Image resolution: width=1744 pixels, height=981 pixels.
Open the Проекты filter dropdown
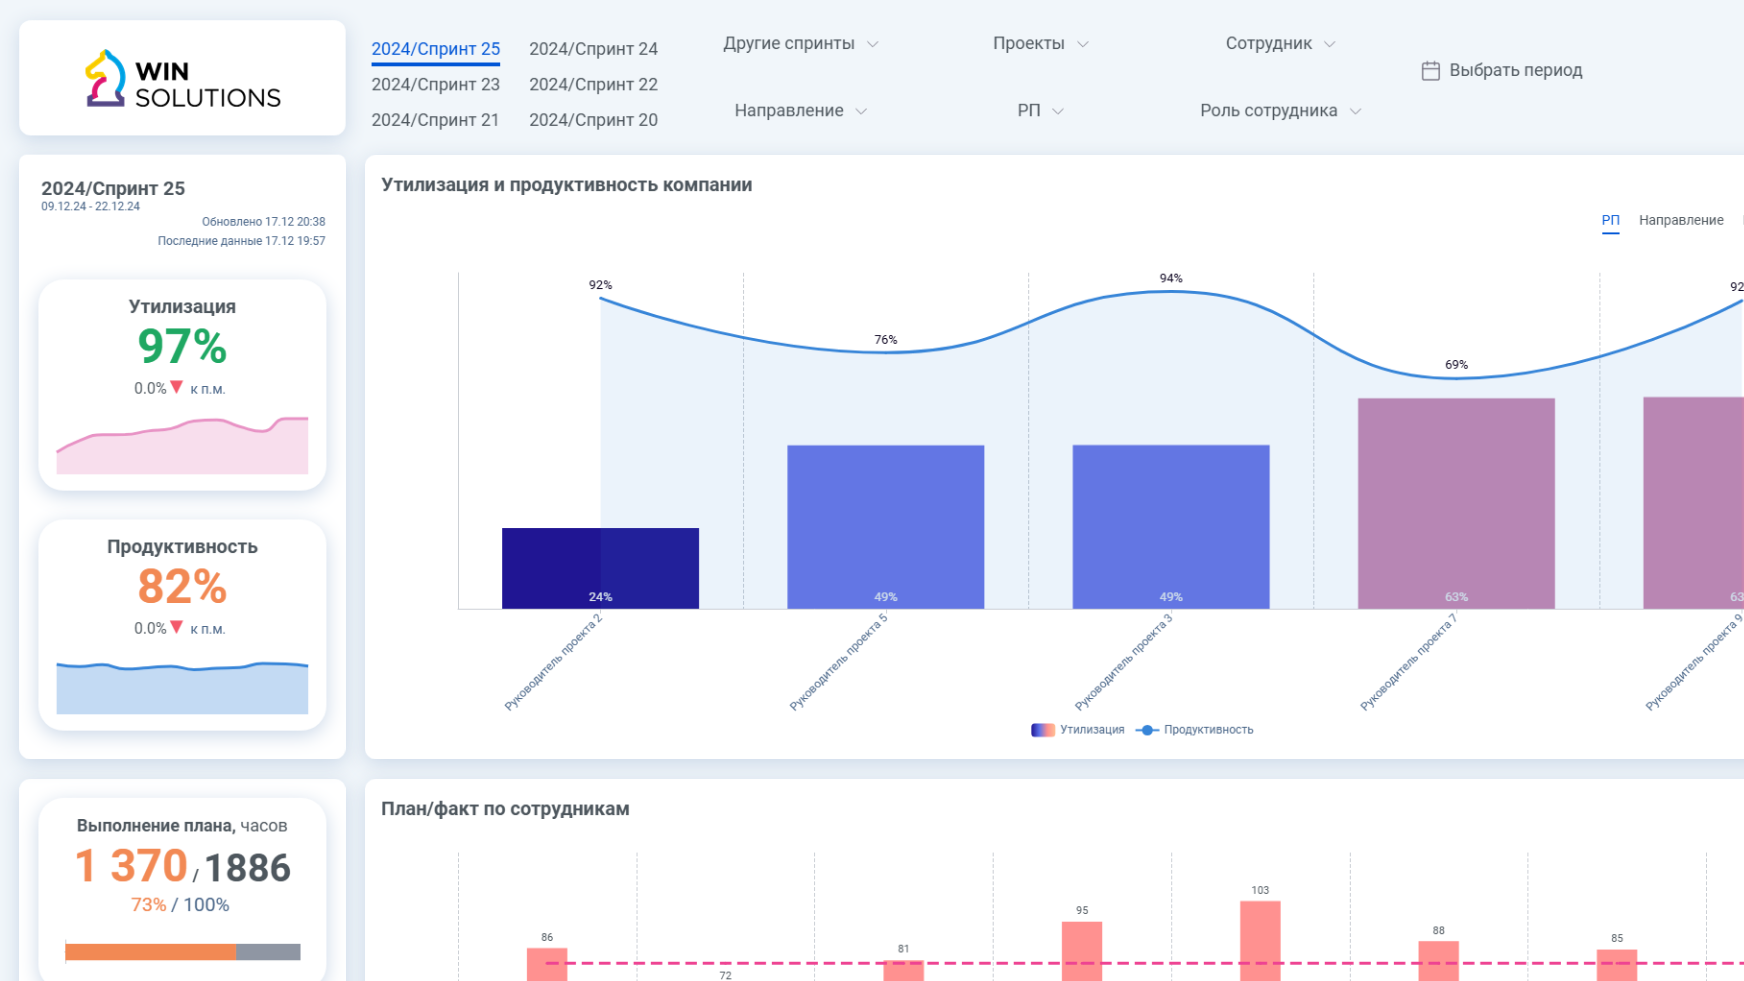coord(1040,44)
